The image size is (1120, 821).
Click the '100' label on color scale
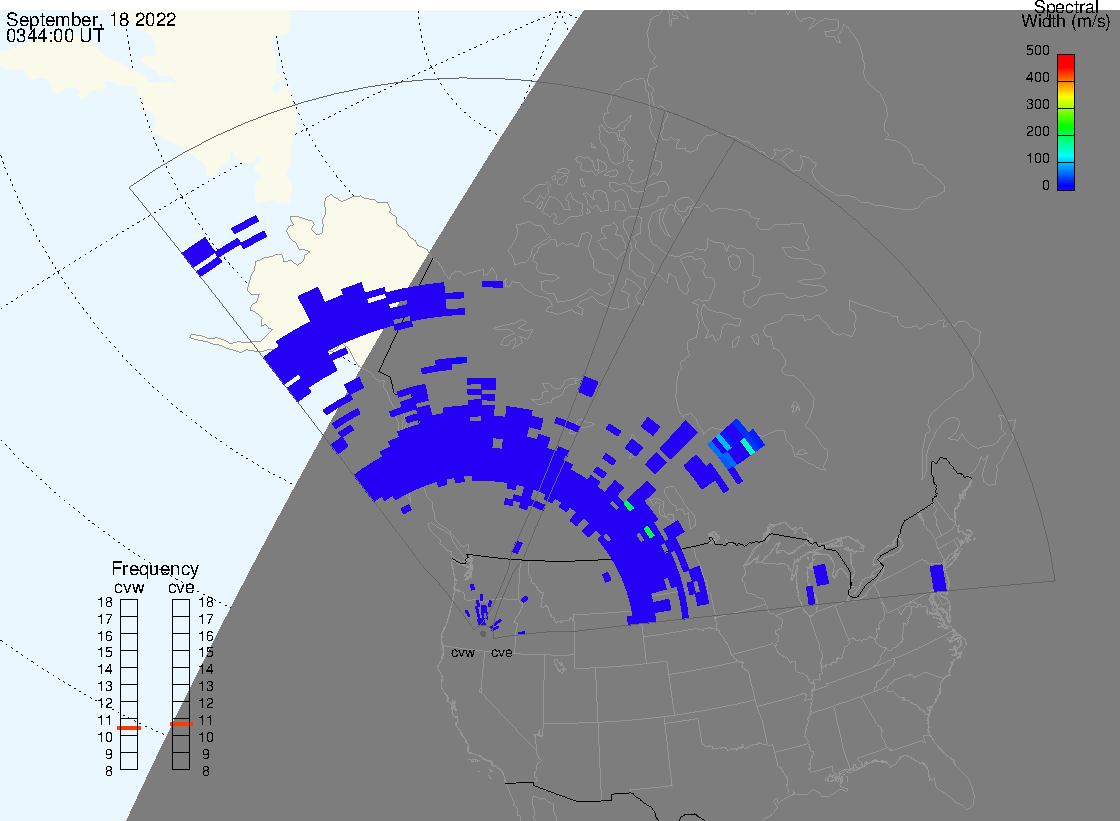[x=1037, y=159]
